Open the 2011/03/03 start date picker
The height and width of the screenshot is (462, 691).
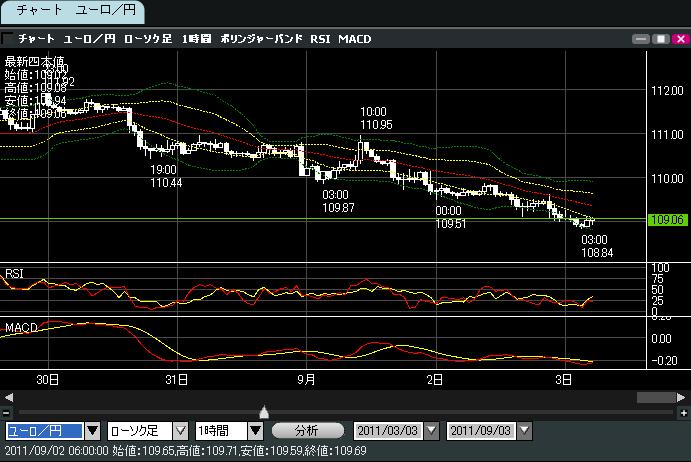(432, 431)
